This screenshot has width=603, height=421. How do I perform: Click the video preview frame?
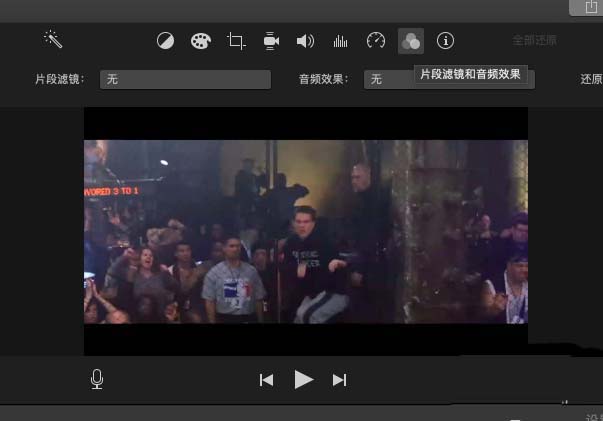coord(306,231)
